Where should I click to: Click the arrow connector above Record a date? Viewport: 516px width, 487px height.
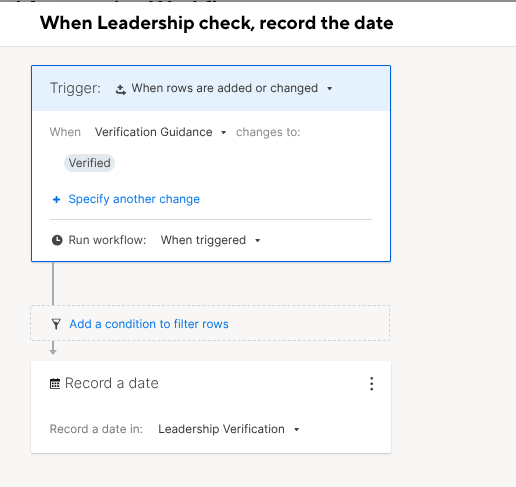53,348
